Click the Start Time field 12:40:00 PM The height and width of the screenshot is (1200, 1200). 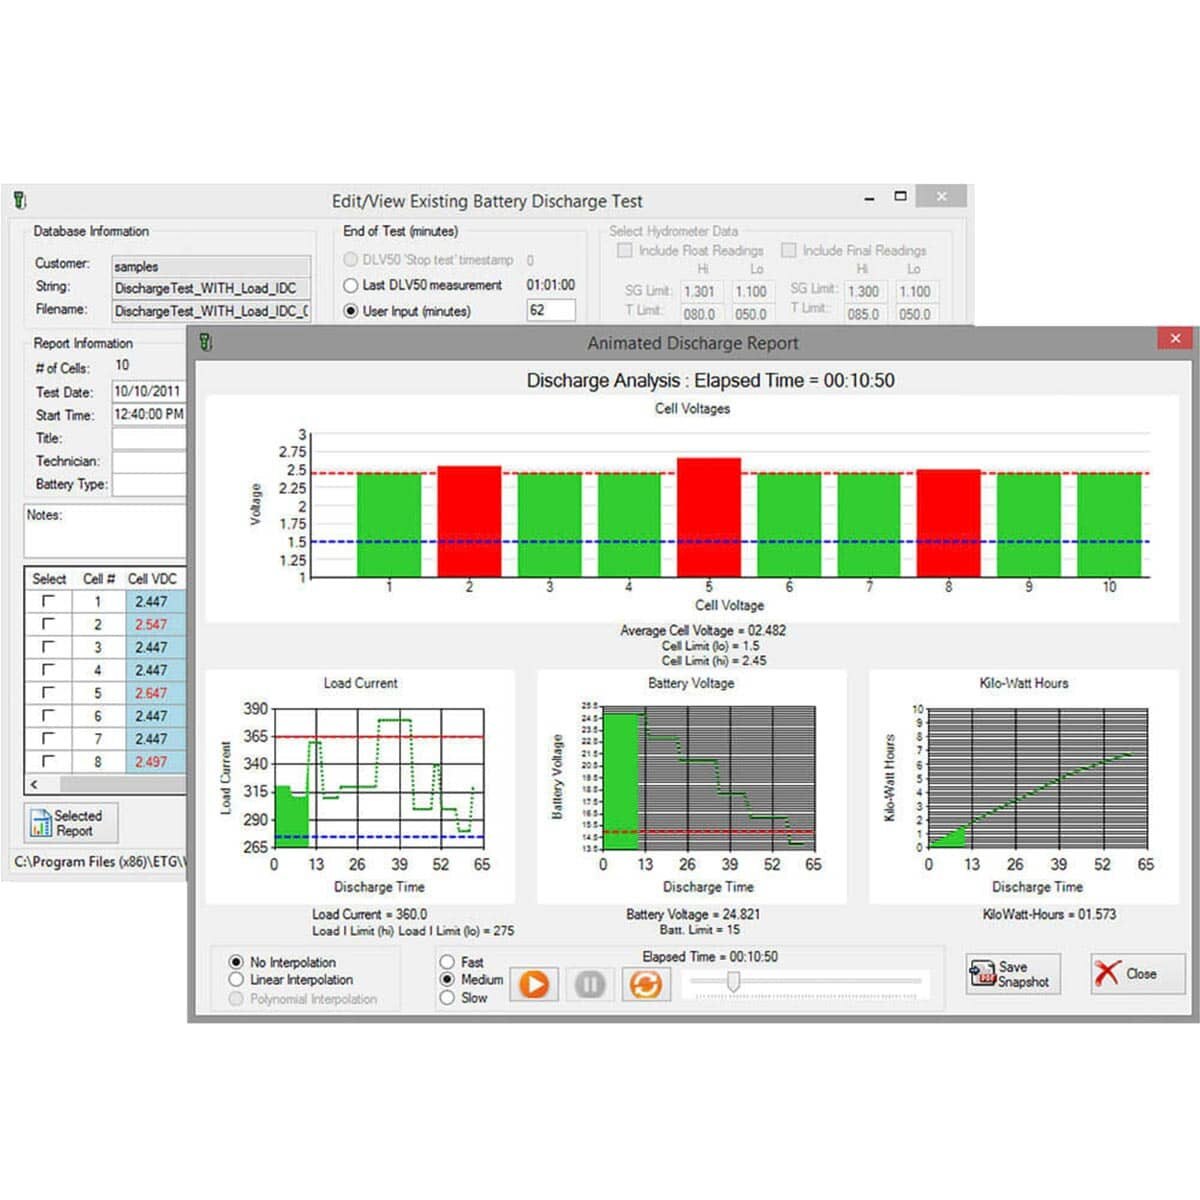pos(149,414)
